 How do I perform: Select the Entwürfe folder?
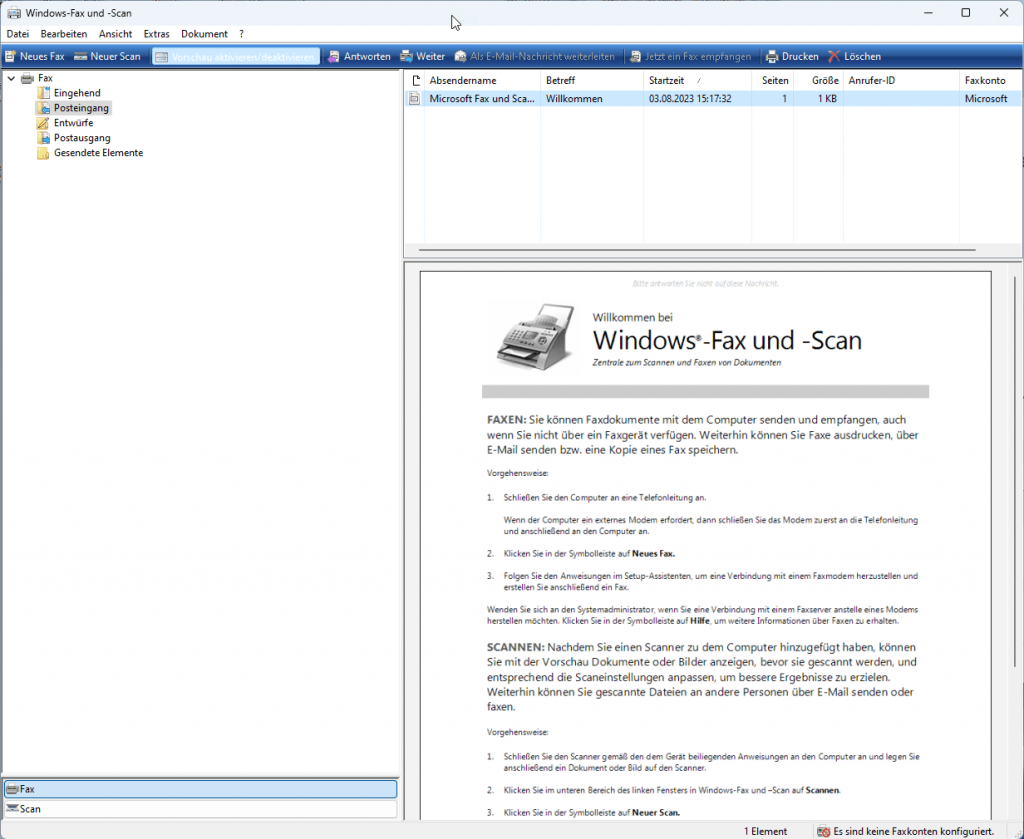pos(75,122)
